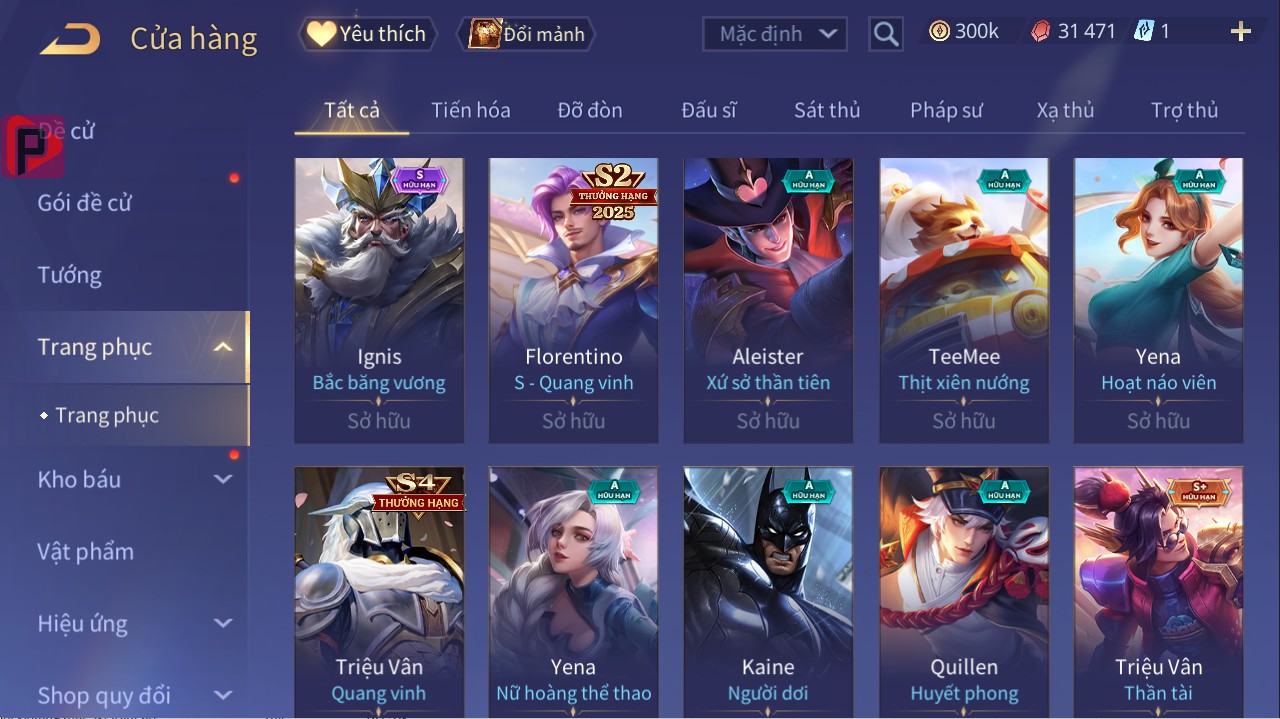Click the gold coin 300k icon
This screenshot has height=719, width=1280.
point(939,31)
